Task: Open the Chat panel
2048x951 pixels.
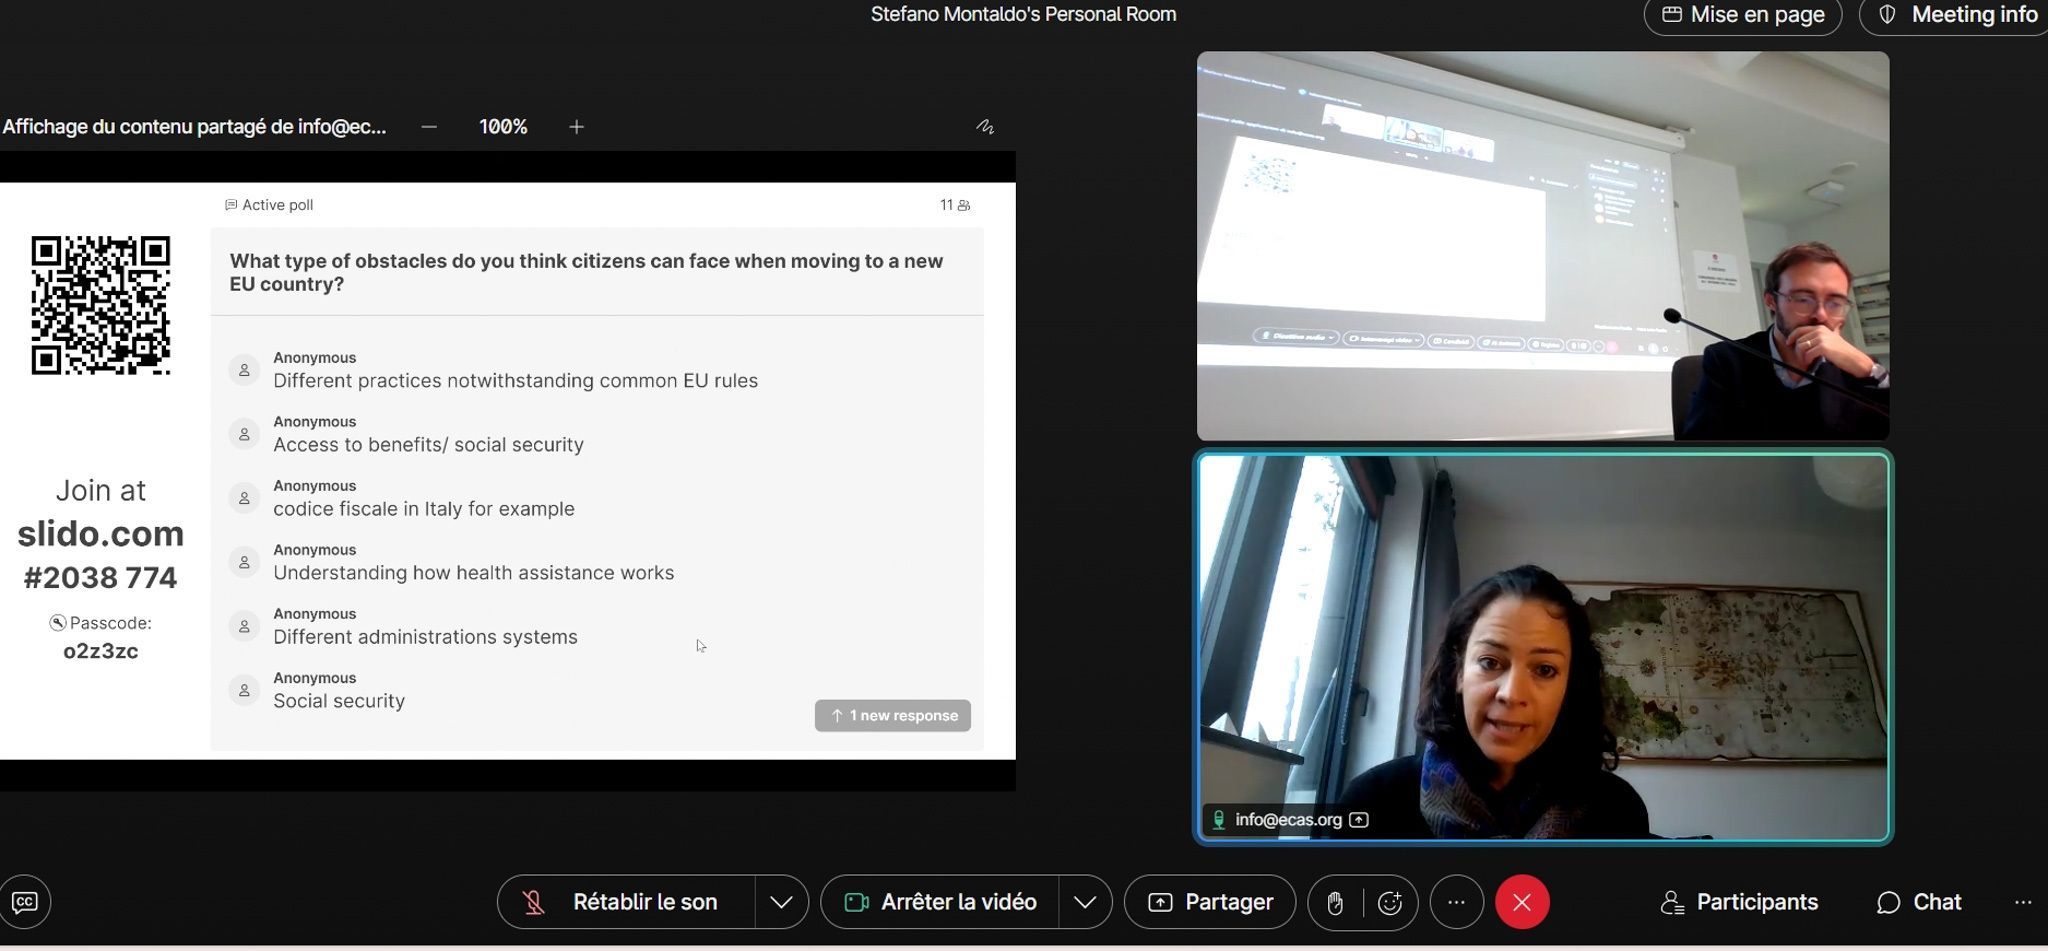Action: [x=1919, y=902]
